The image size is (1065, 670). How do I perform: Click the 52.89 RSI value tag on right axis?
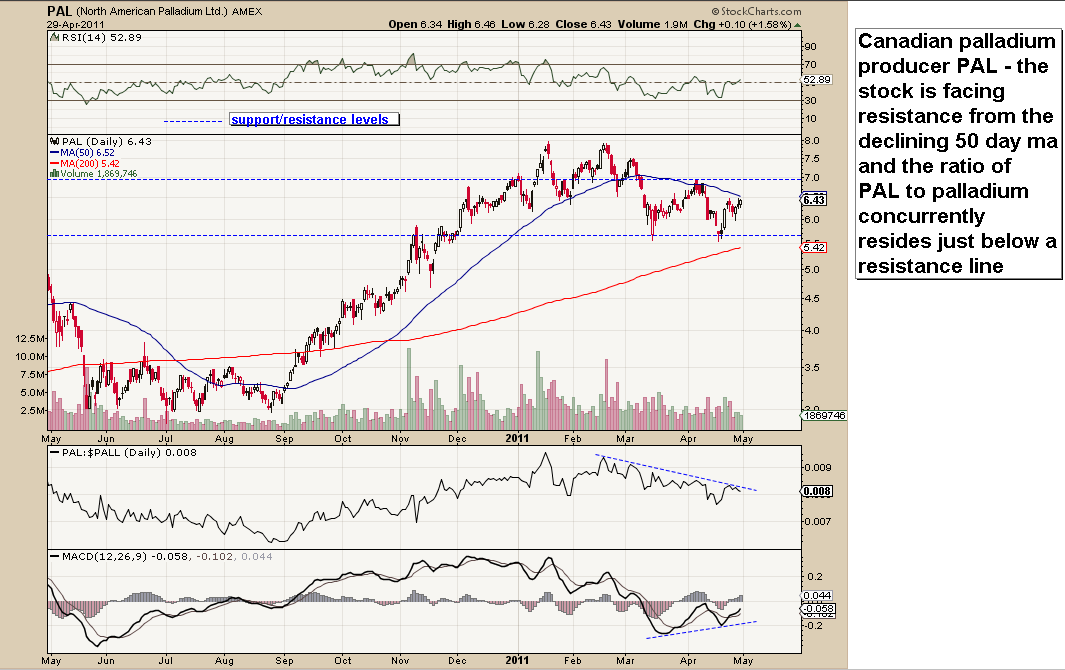[x=817, y=80]
